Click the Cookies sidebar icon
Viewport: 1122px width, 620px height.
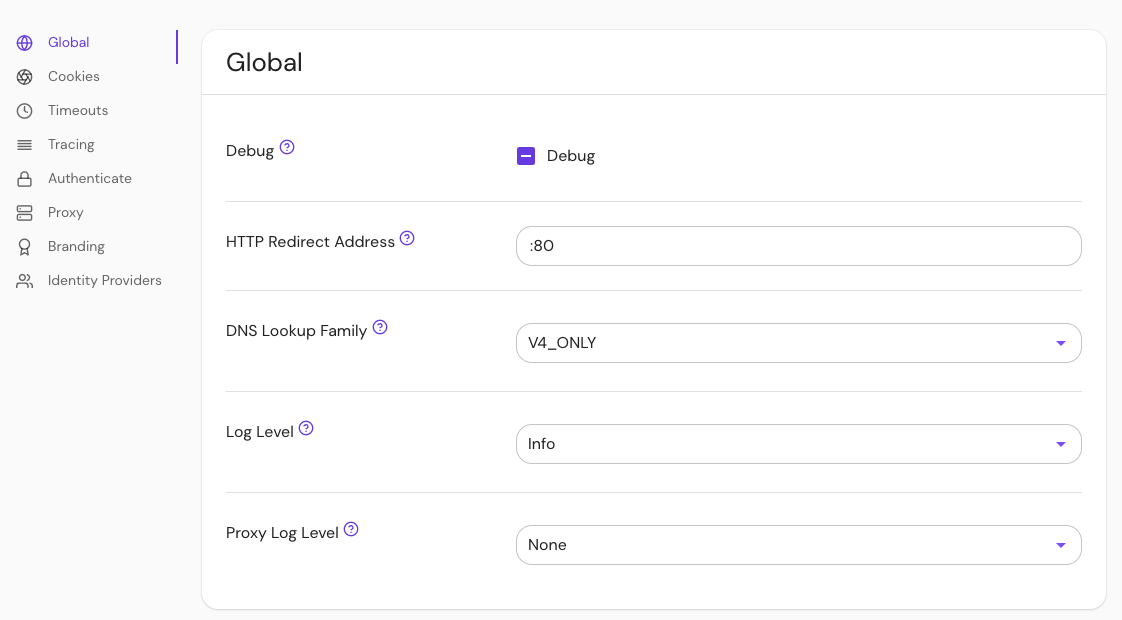24,77
